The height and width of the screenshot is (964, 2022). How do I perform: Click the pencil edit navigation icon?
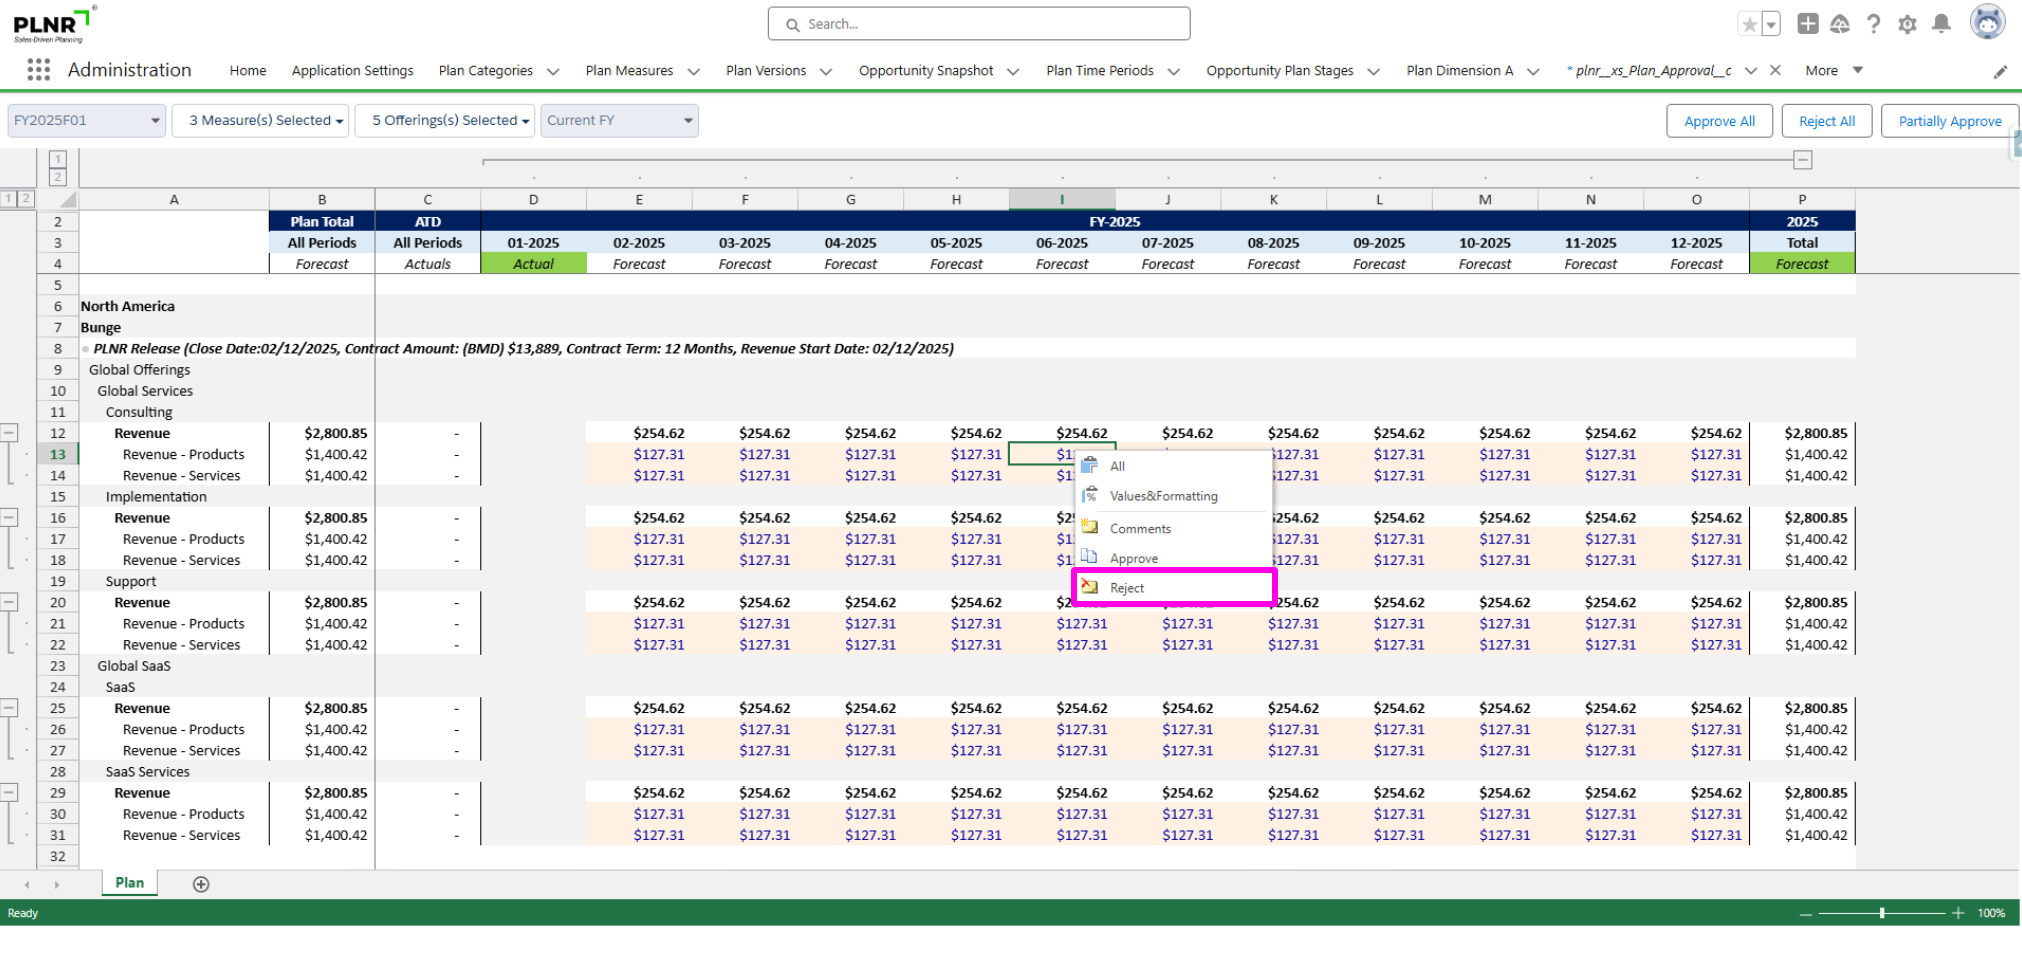tap(2000, 71)
